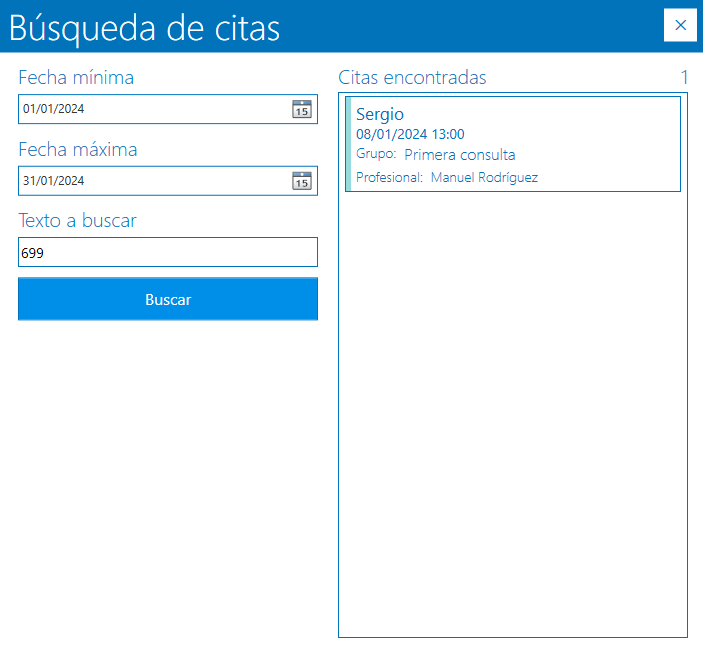The height and width of the screenshot is (655, 703).
Task: Click the Citas encontradas heading
Action: pyautogui.click(x=412, y=78)
